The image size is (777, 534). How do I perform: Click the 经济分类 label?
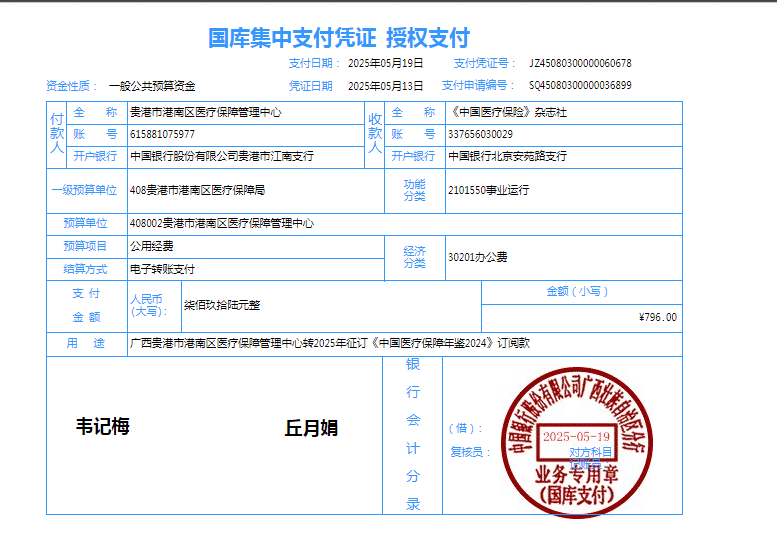(414, 257)
